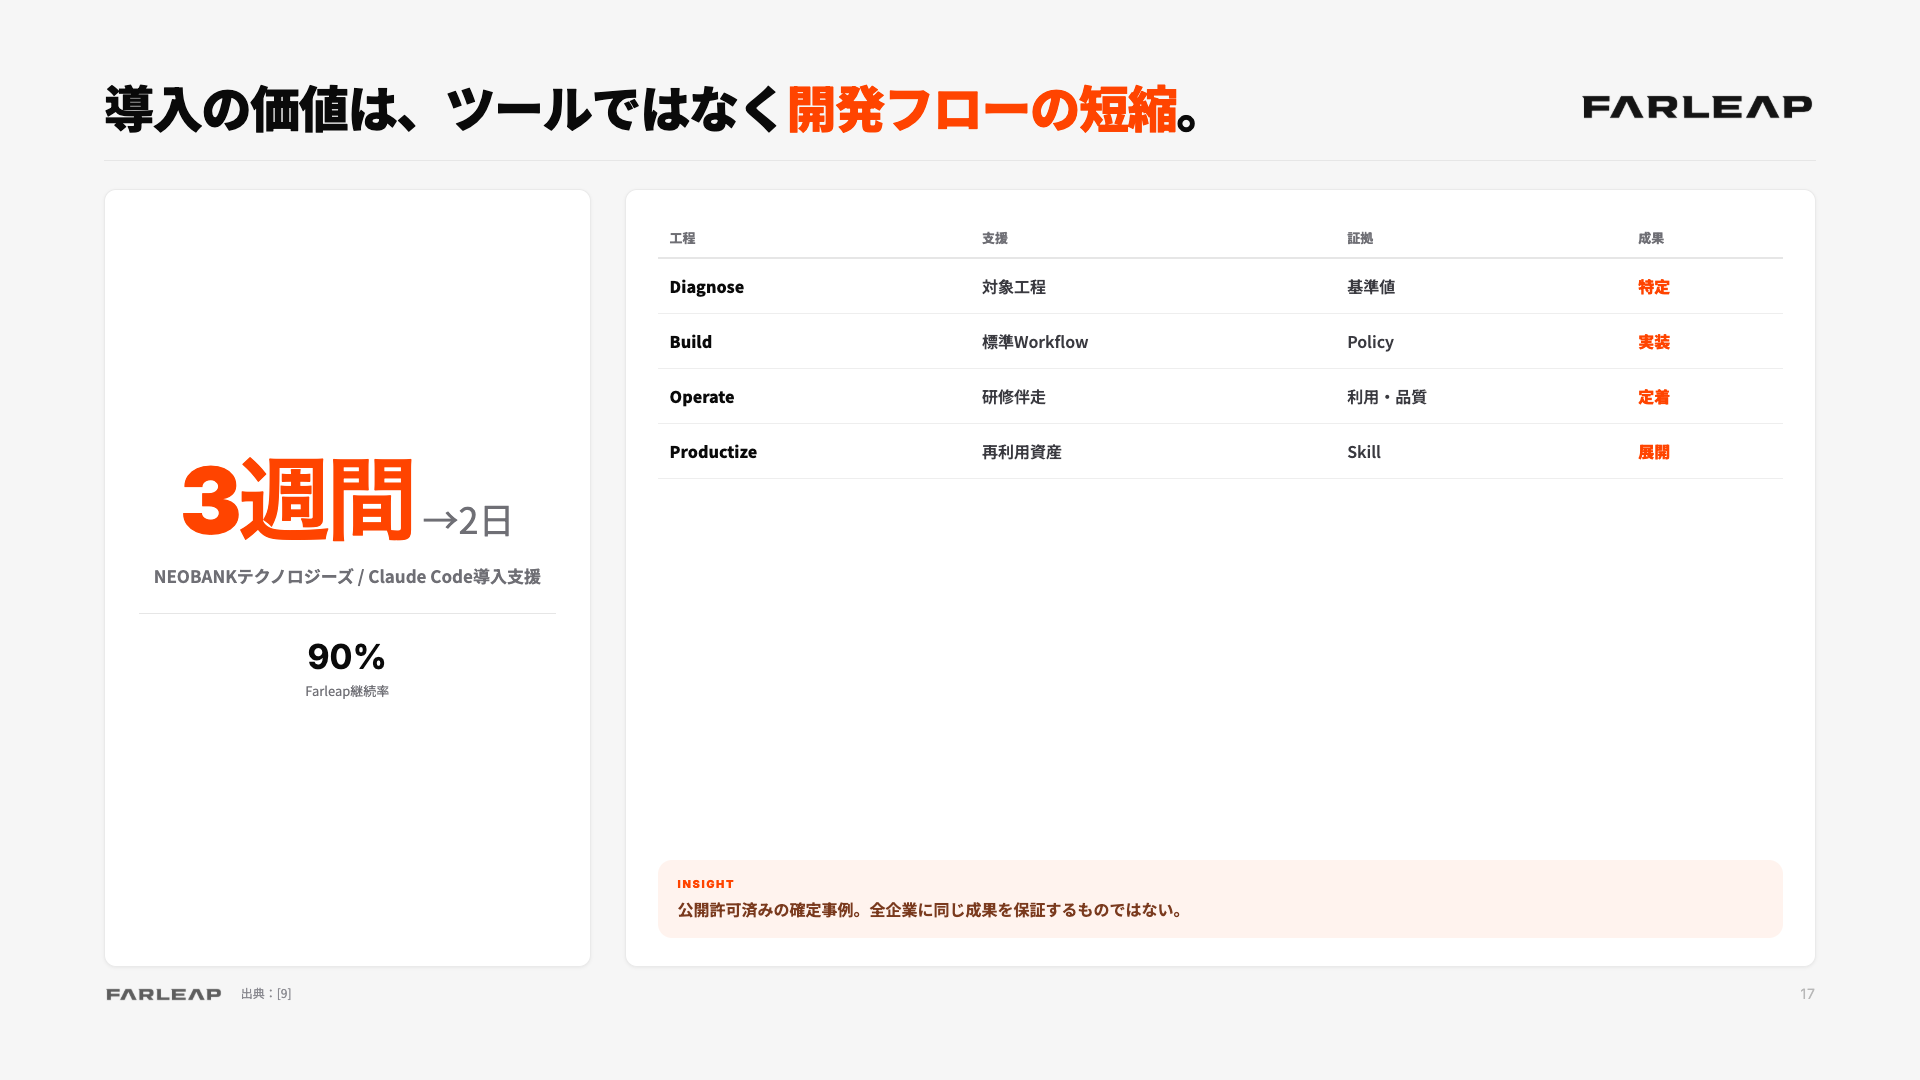The image size is (1920, 1080).
Task: Click the INSIGHT label
Action: click(706, 884)
